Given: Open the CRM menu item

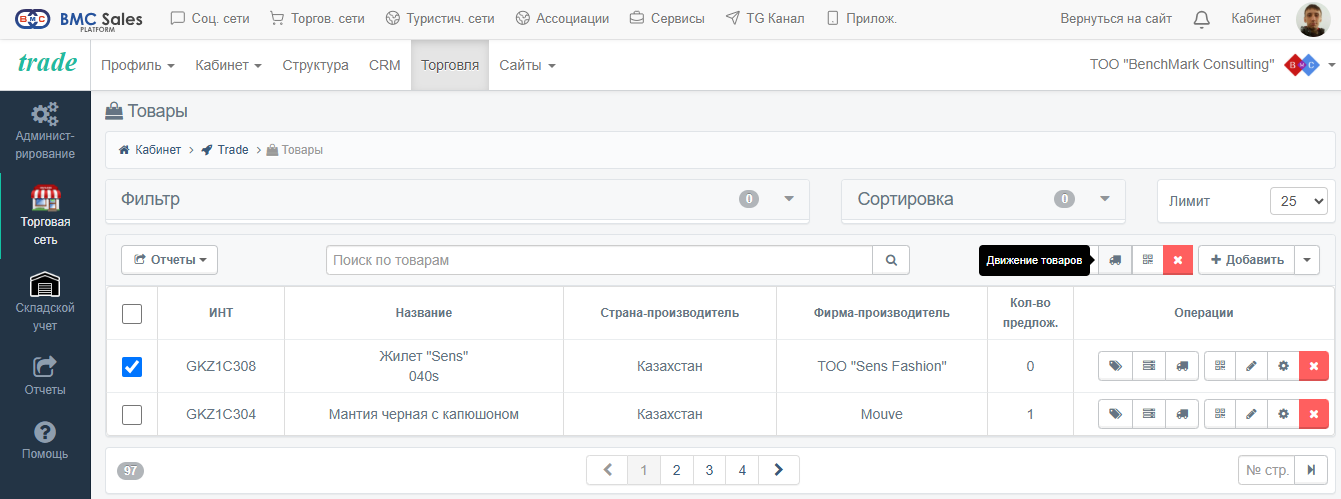Looking at the screenshot, I should coord(385,65).
